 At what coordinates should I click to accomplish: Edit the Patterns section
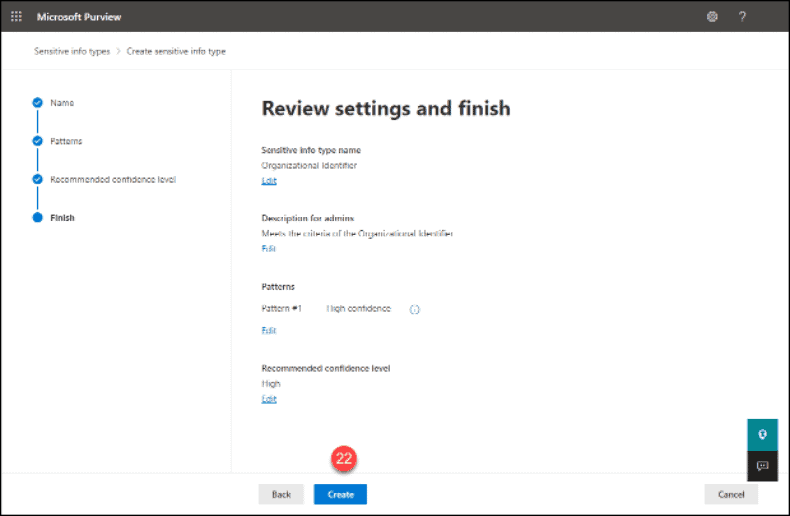point(269,330)
